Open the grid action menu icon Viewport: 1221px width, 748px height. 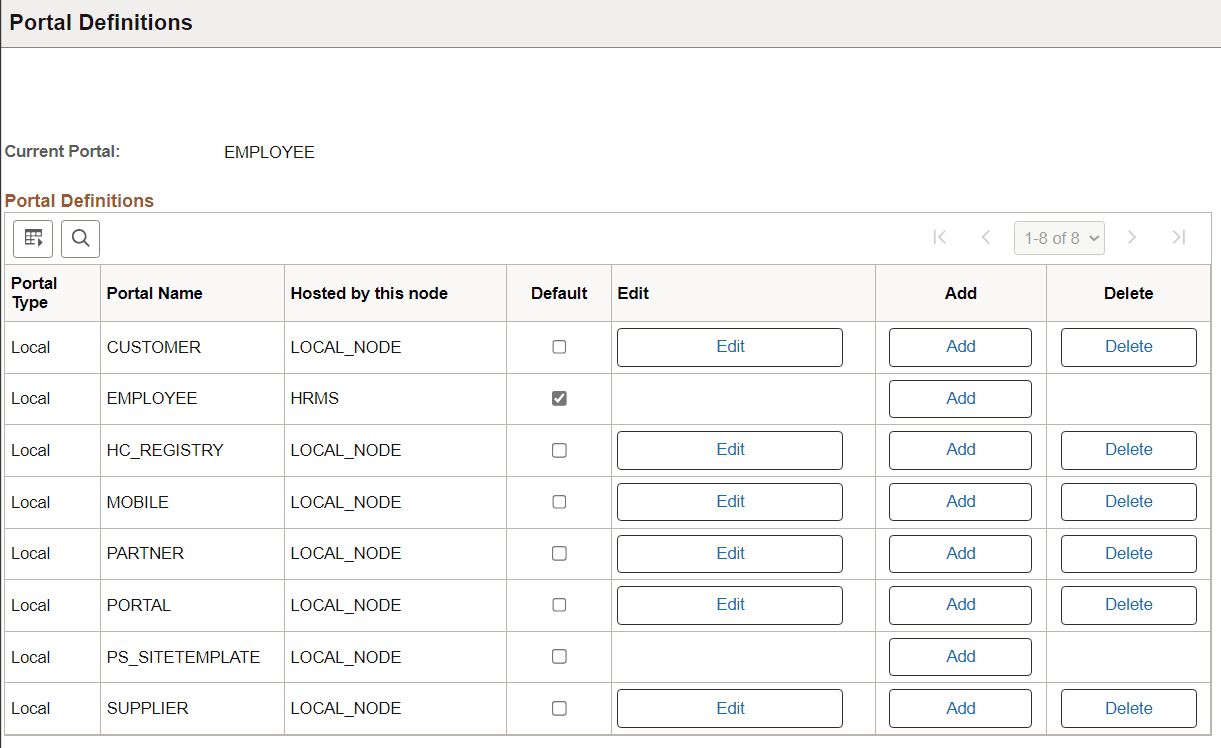(33, 238)
